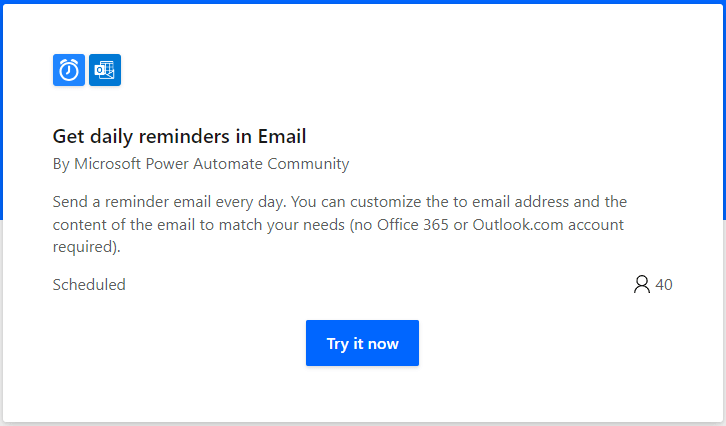Click the Scheduled flow type label
The width and height of the screenshot is (726, 426).
(x=89, y=285)
